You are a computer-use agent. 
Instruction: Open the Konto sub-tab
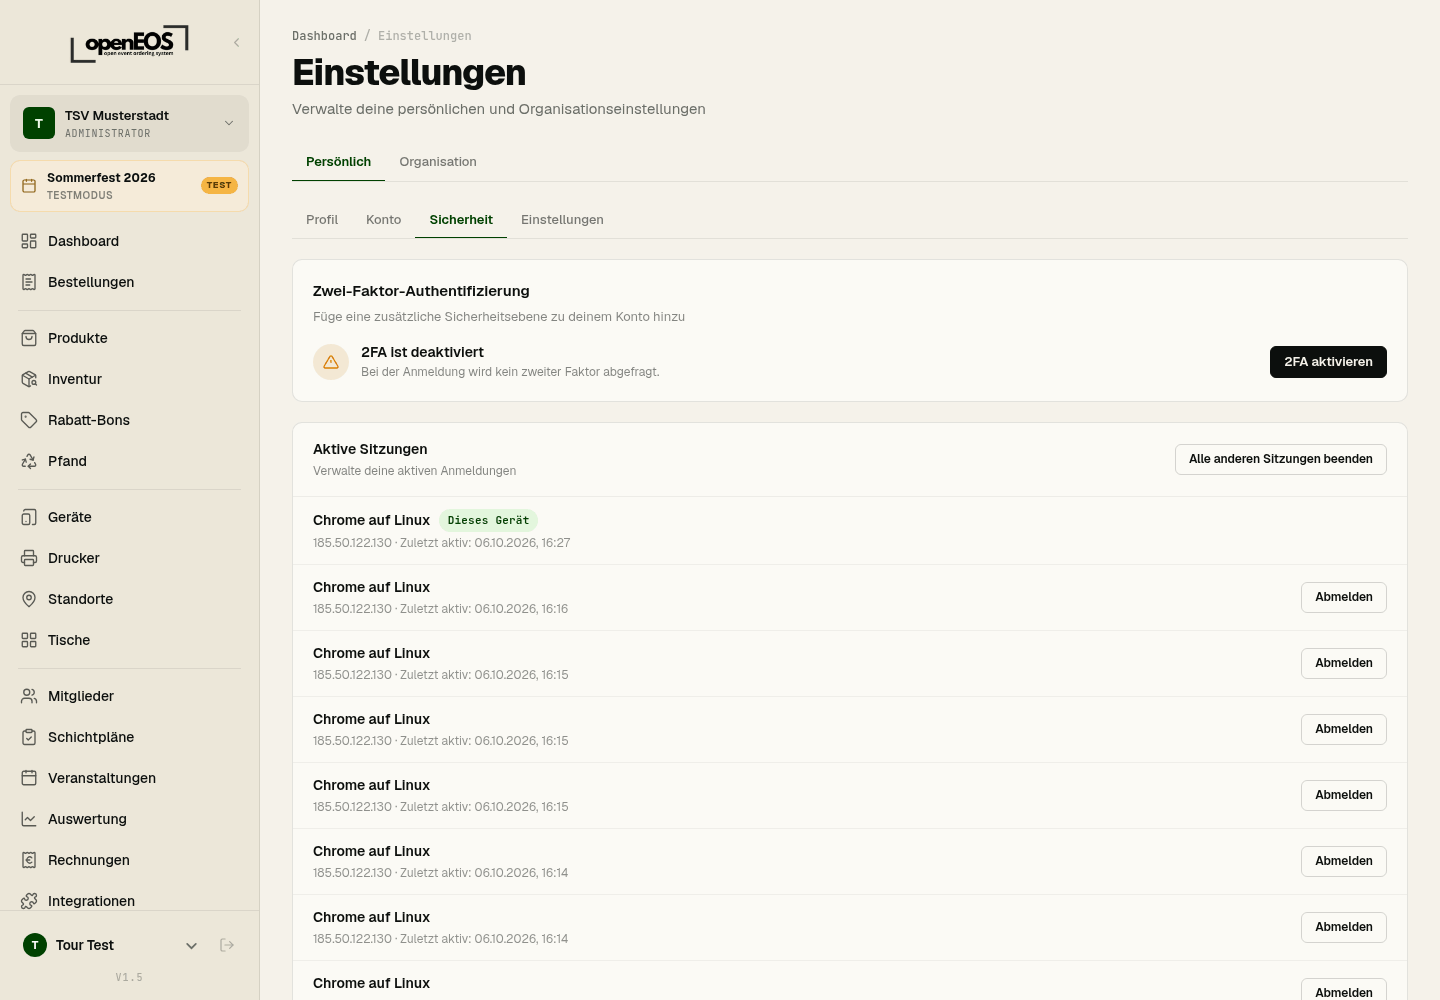point(383,219)
